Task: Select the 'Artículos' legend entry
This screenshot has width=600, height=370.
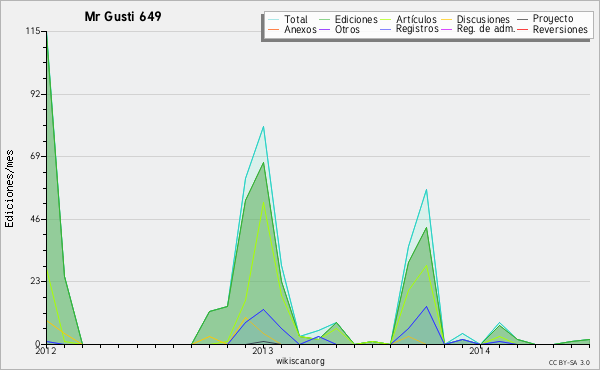Action: pyautogui.click(x=416, y=19)
